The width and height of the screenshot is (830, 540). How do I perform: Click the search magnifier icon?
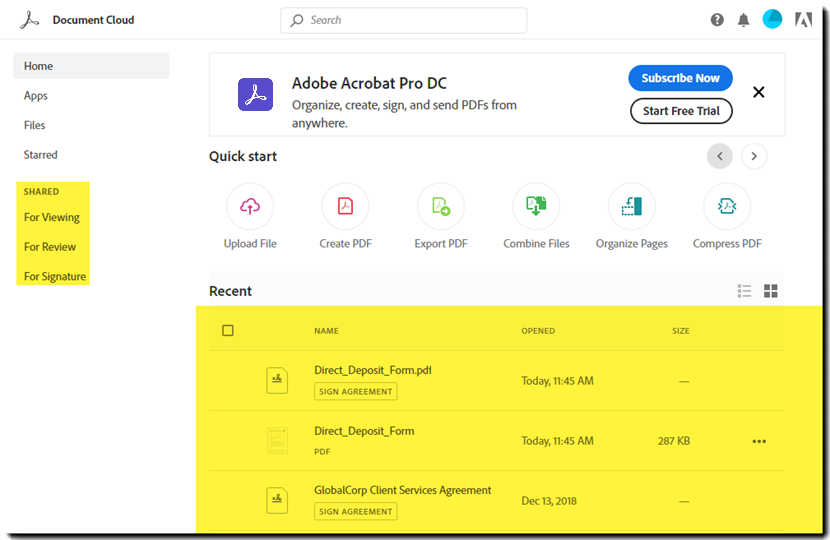tap(297, 20)
